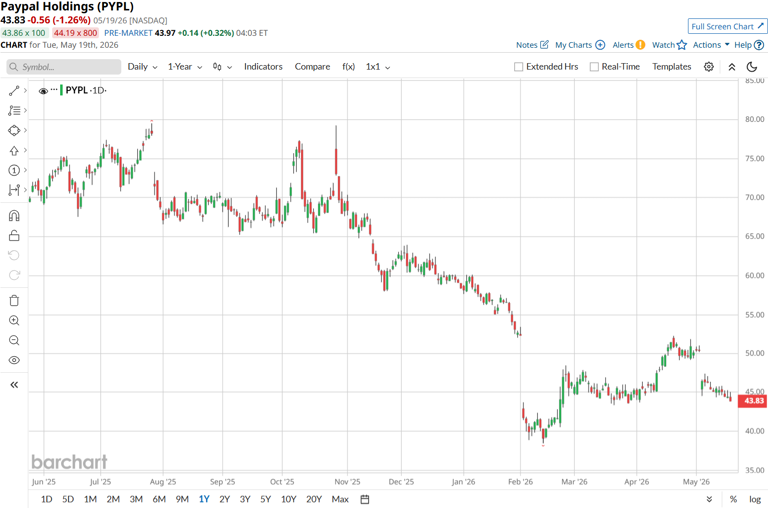The width and height of the screenshot is (768, 508).
Task: Click the PYPL green color bar swatch
Action: pyautogui.click(x=61, y=90)
